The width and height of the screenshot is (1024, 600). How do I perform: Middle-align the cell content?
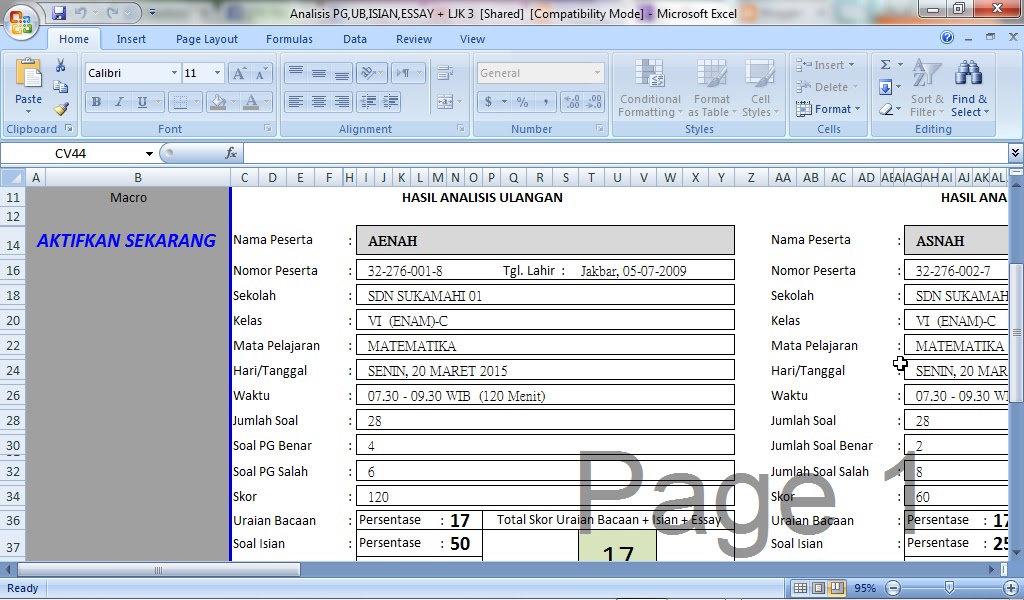pyautogui.click(x=319, y=72)
